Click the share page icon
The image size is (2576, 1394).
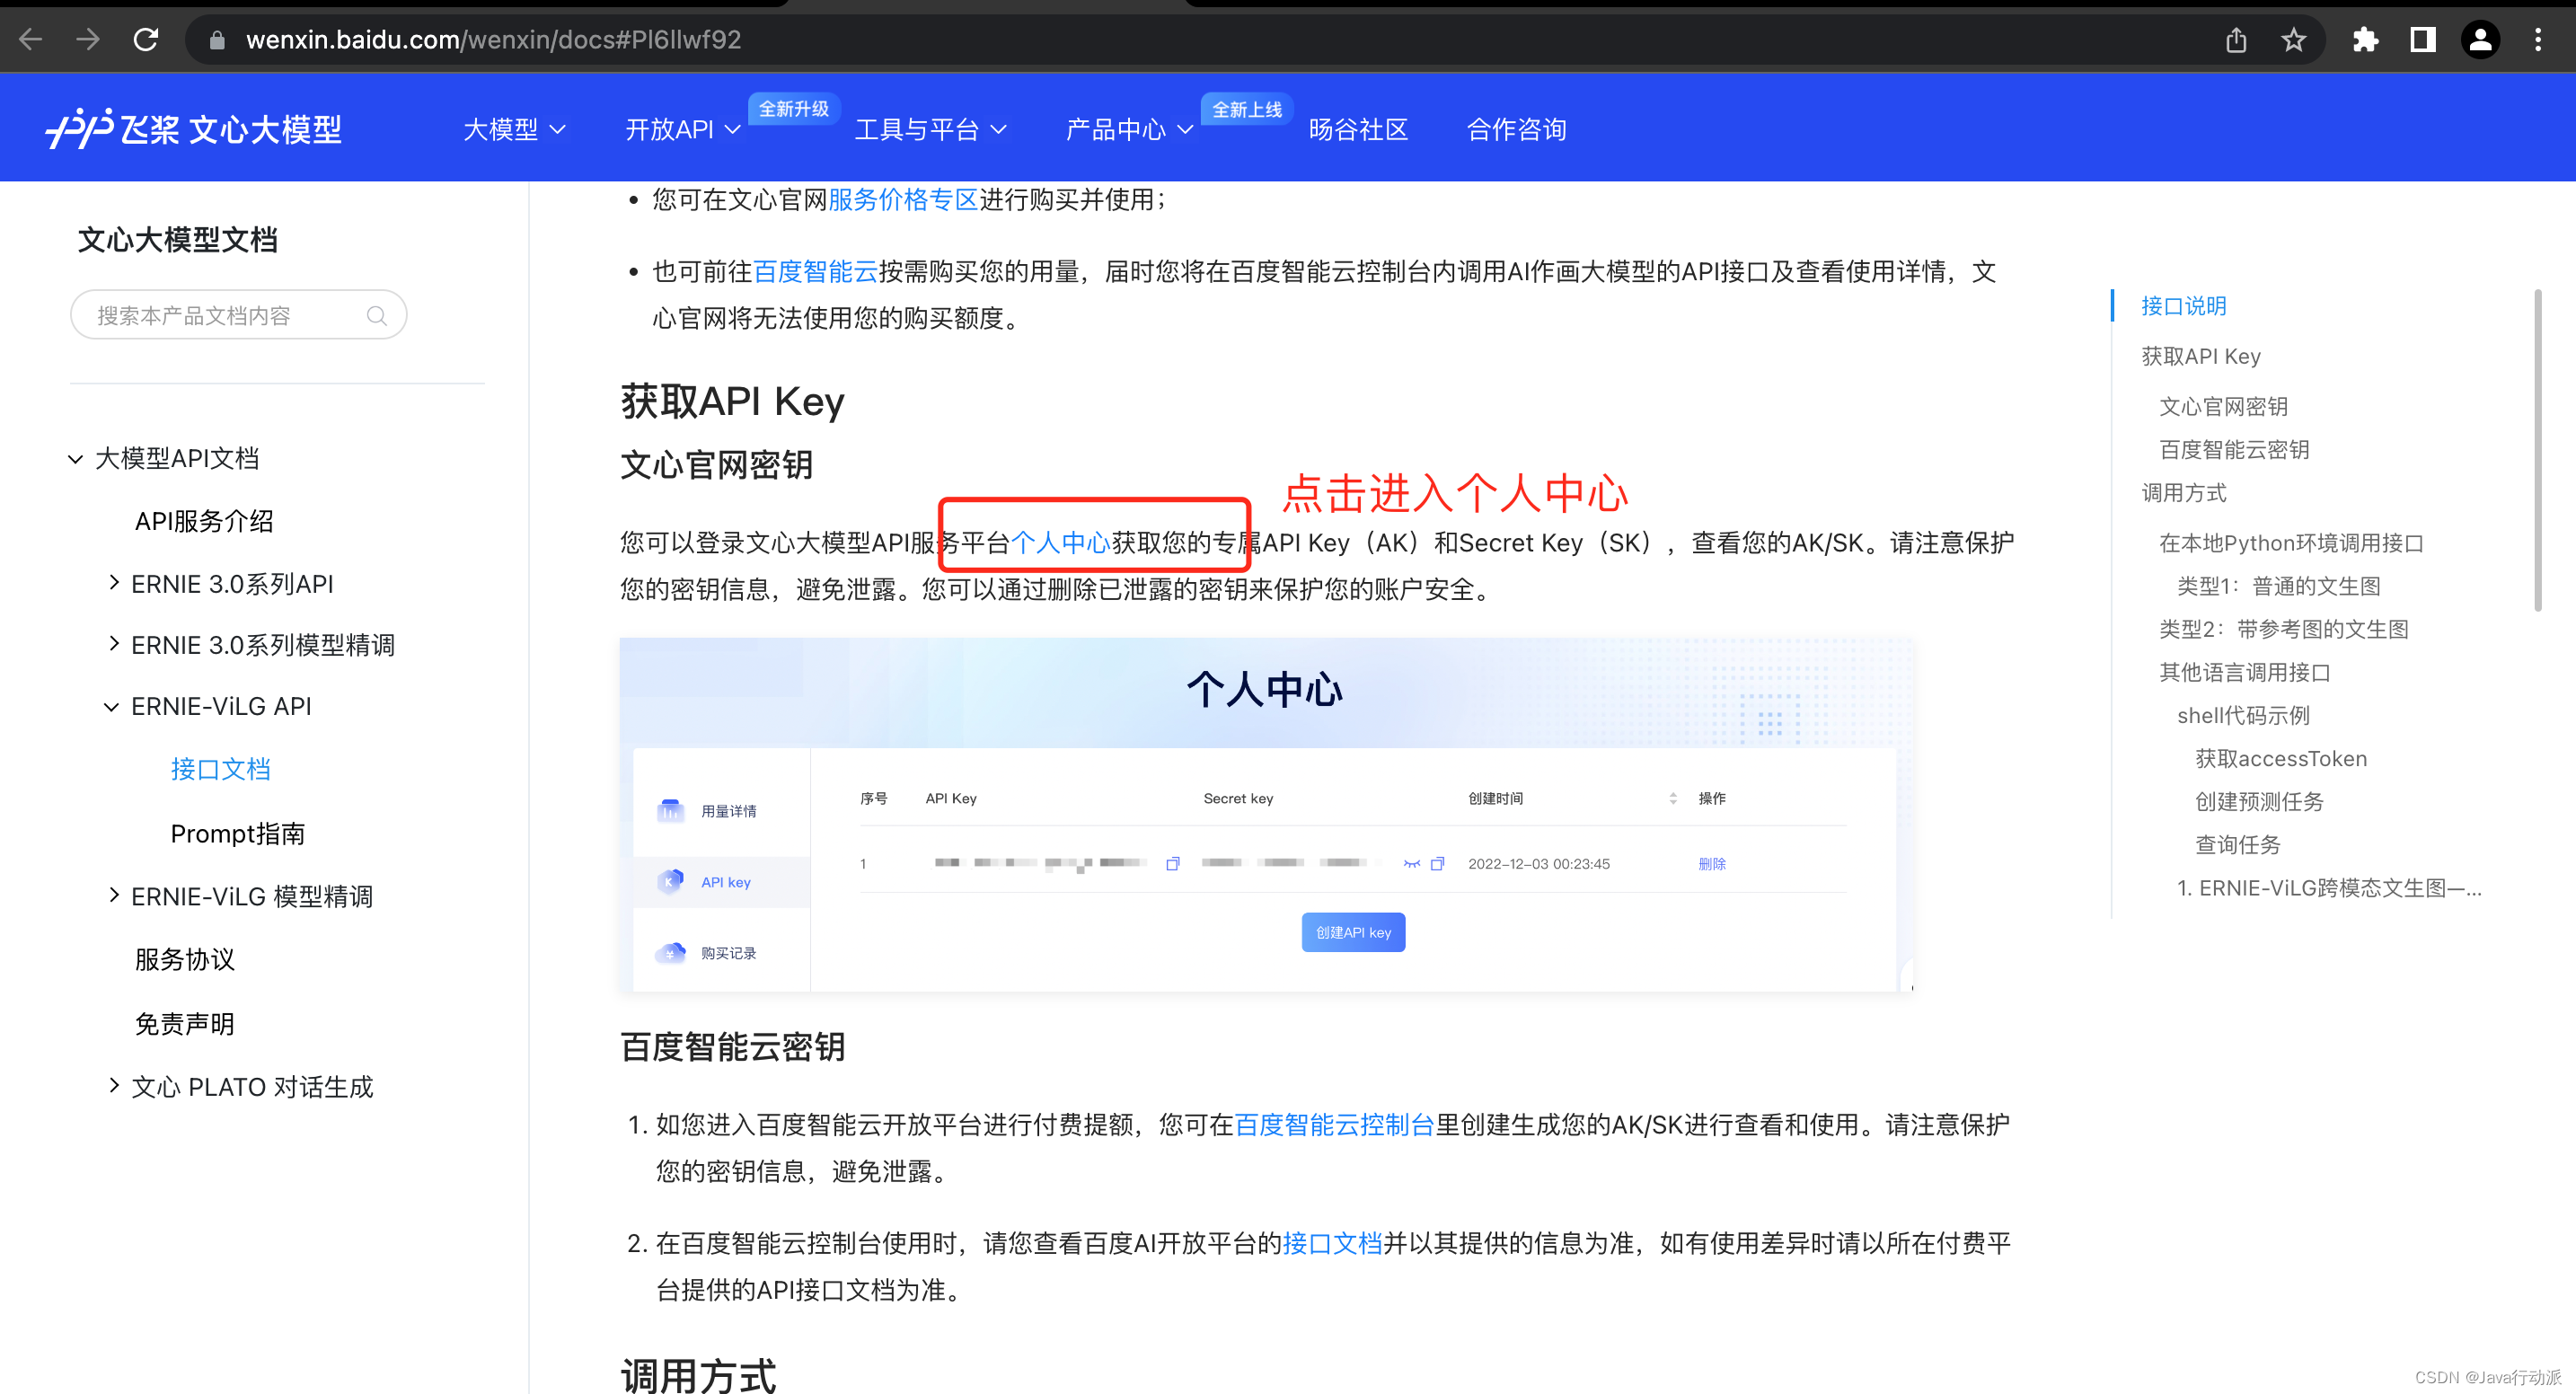tap(2236, 40)
